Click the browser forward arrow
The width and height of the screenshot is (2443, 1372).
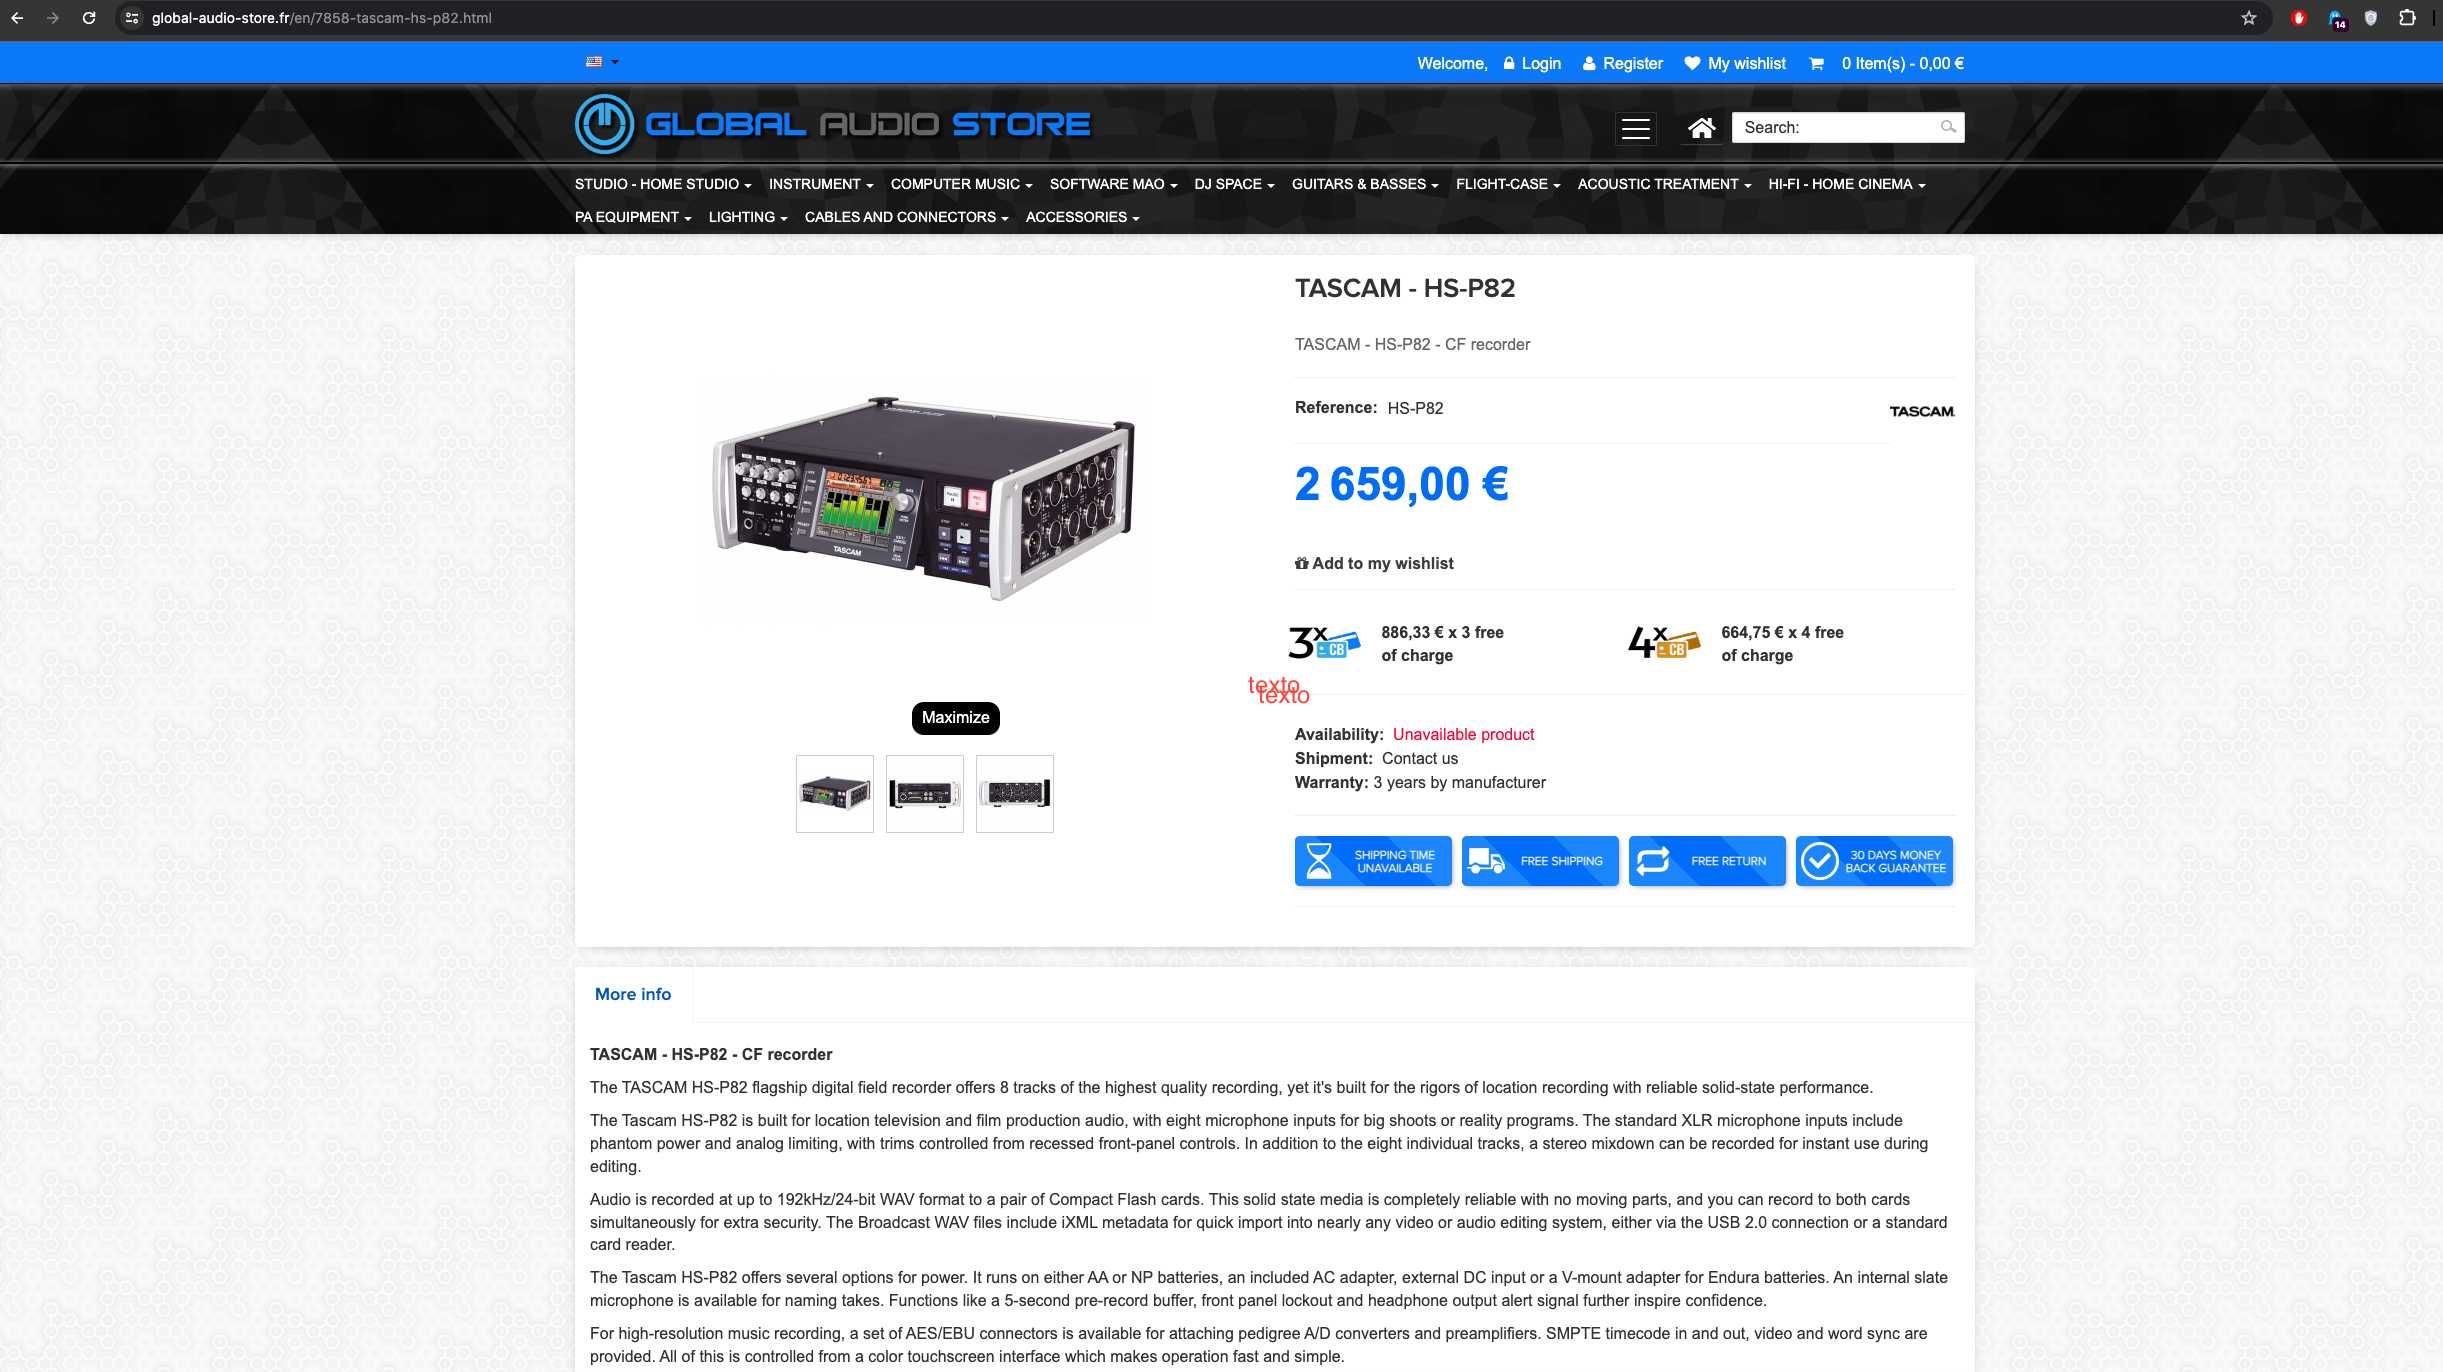[53, 18]
